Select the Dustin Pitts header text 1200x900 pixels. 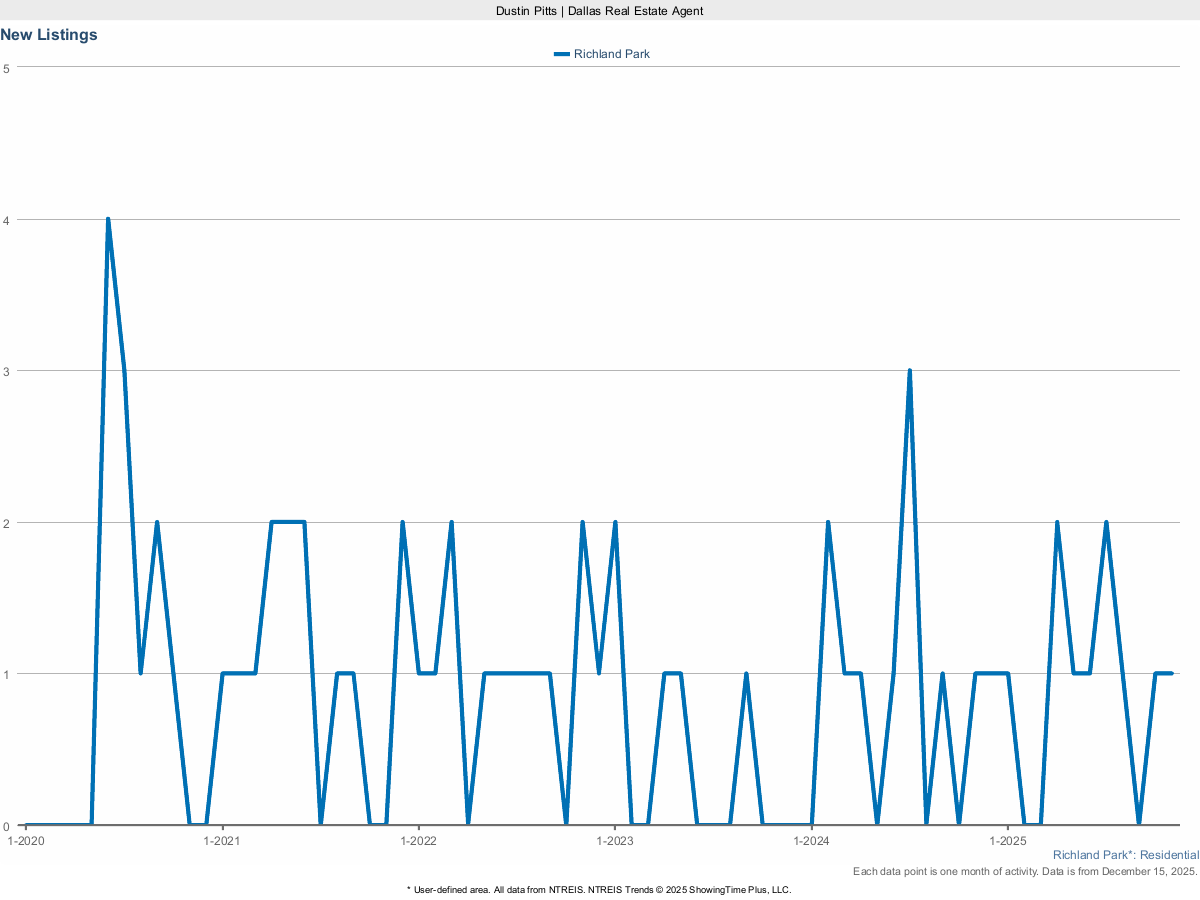click(599, 10)
